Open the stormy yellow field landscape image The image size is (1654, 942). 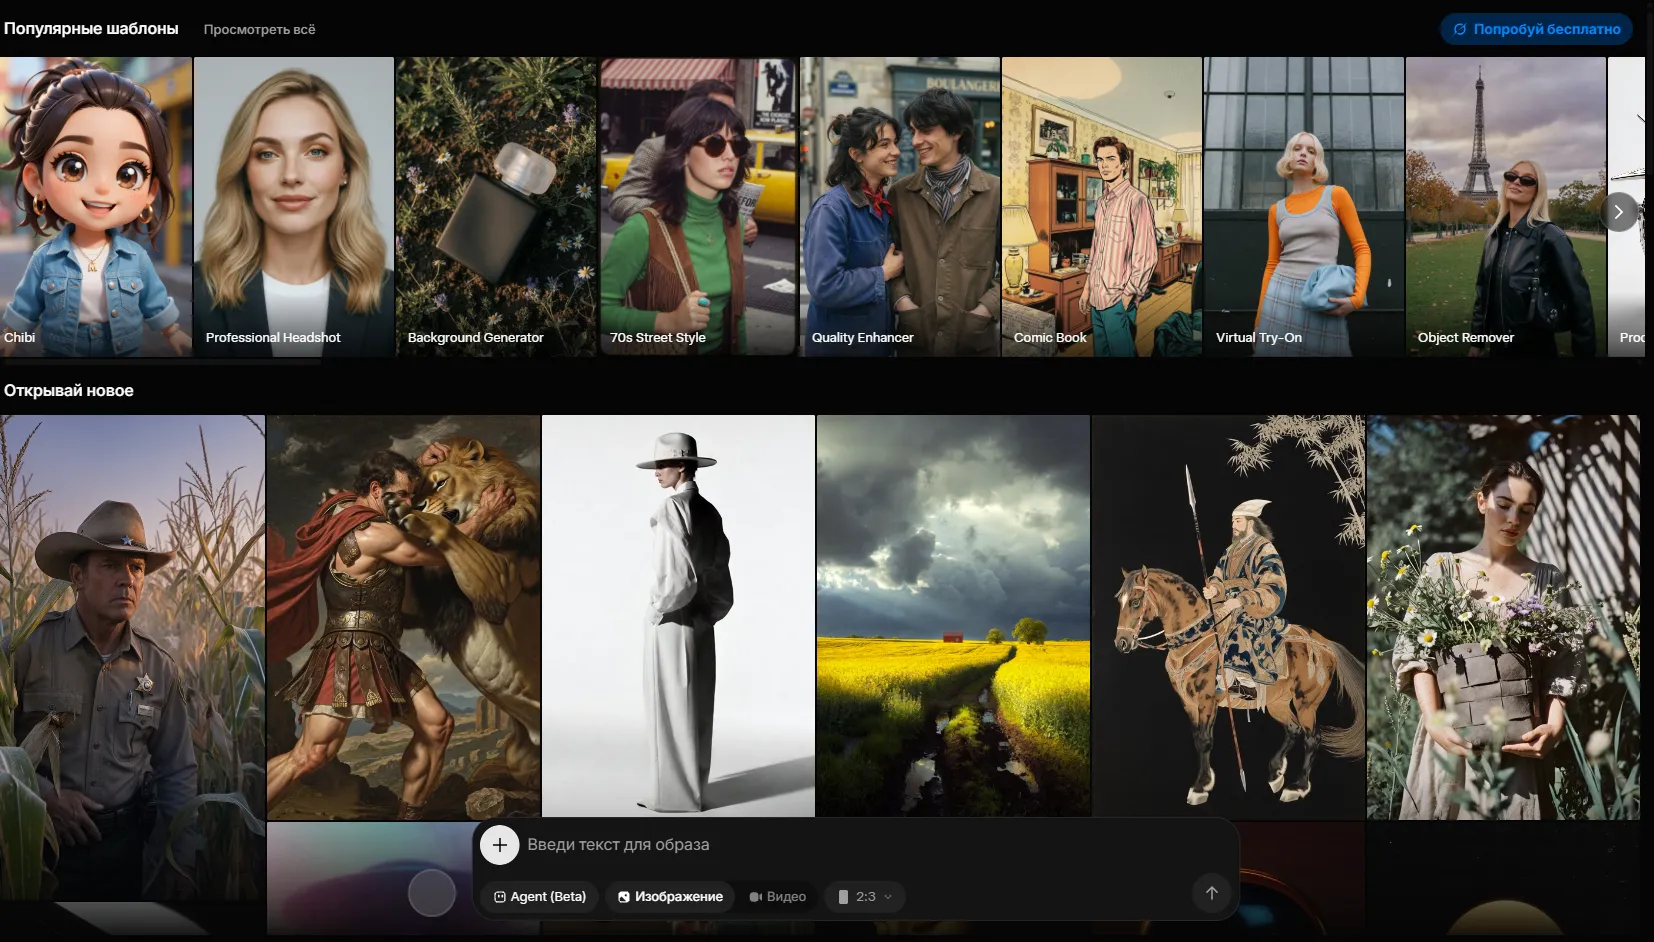(x=953, y=617)
